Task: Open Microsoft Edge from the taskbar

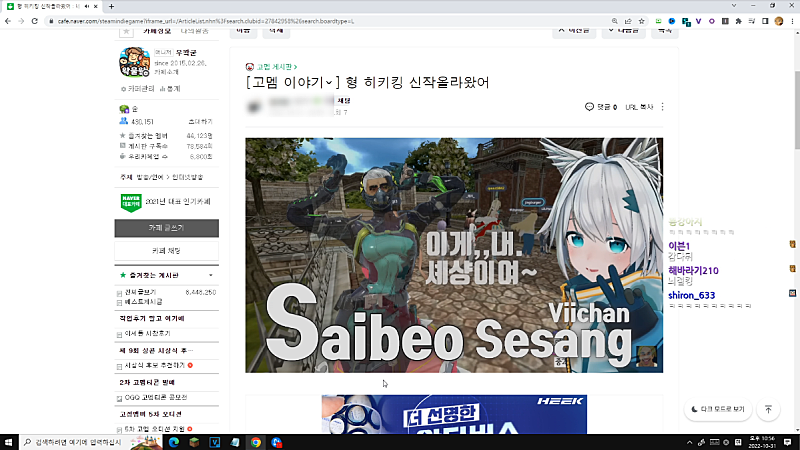Action: click(x=173, y=442)
